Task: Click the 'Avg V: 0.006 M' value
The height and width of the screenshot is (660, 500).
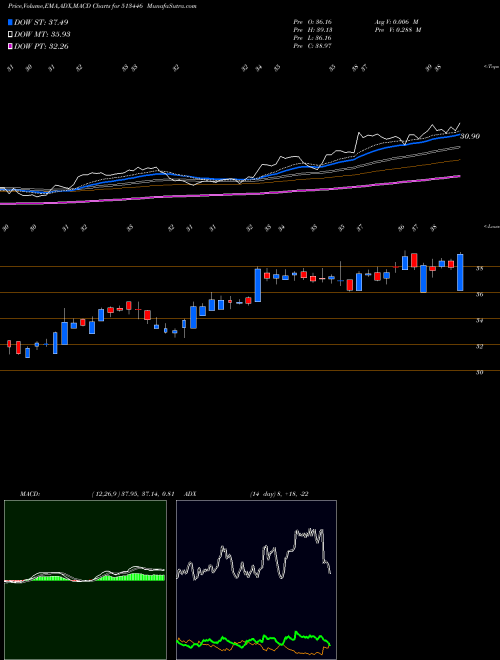Action: pyautogui.click(x=396, y=22)
